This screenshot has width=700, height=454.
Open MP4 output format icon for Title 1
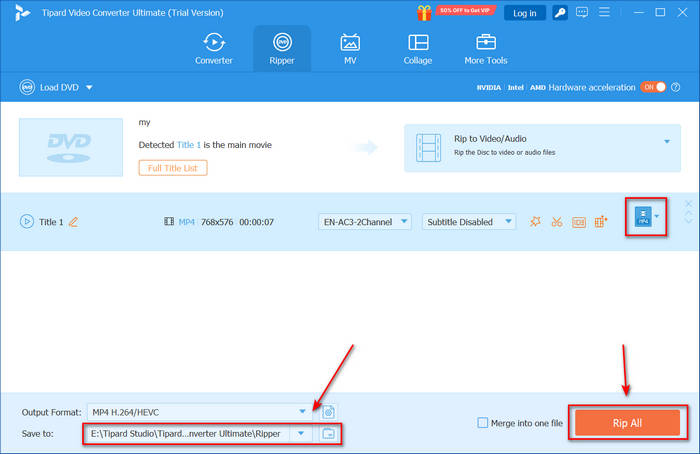[646, 217]
